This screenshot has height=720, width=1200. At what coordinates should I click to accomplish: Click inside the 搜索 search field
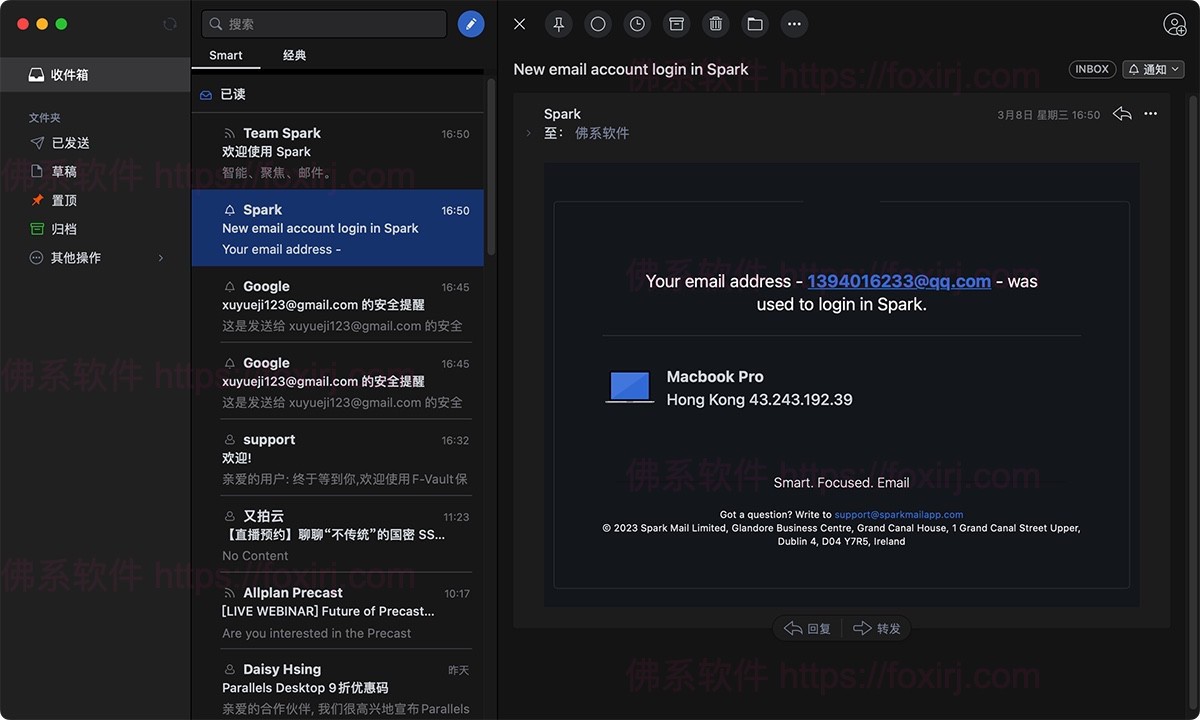pyautogui.click(x=323, y=22)
